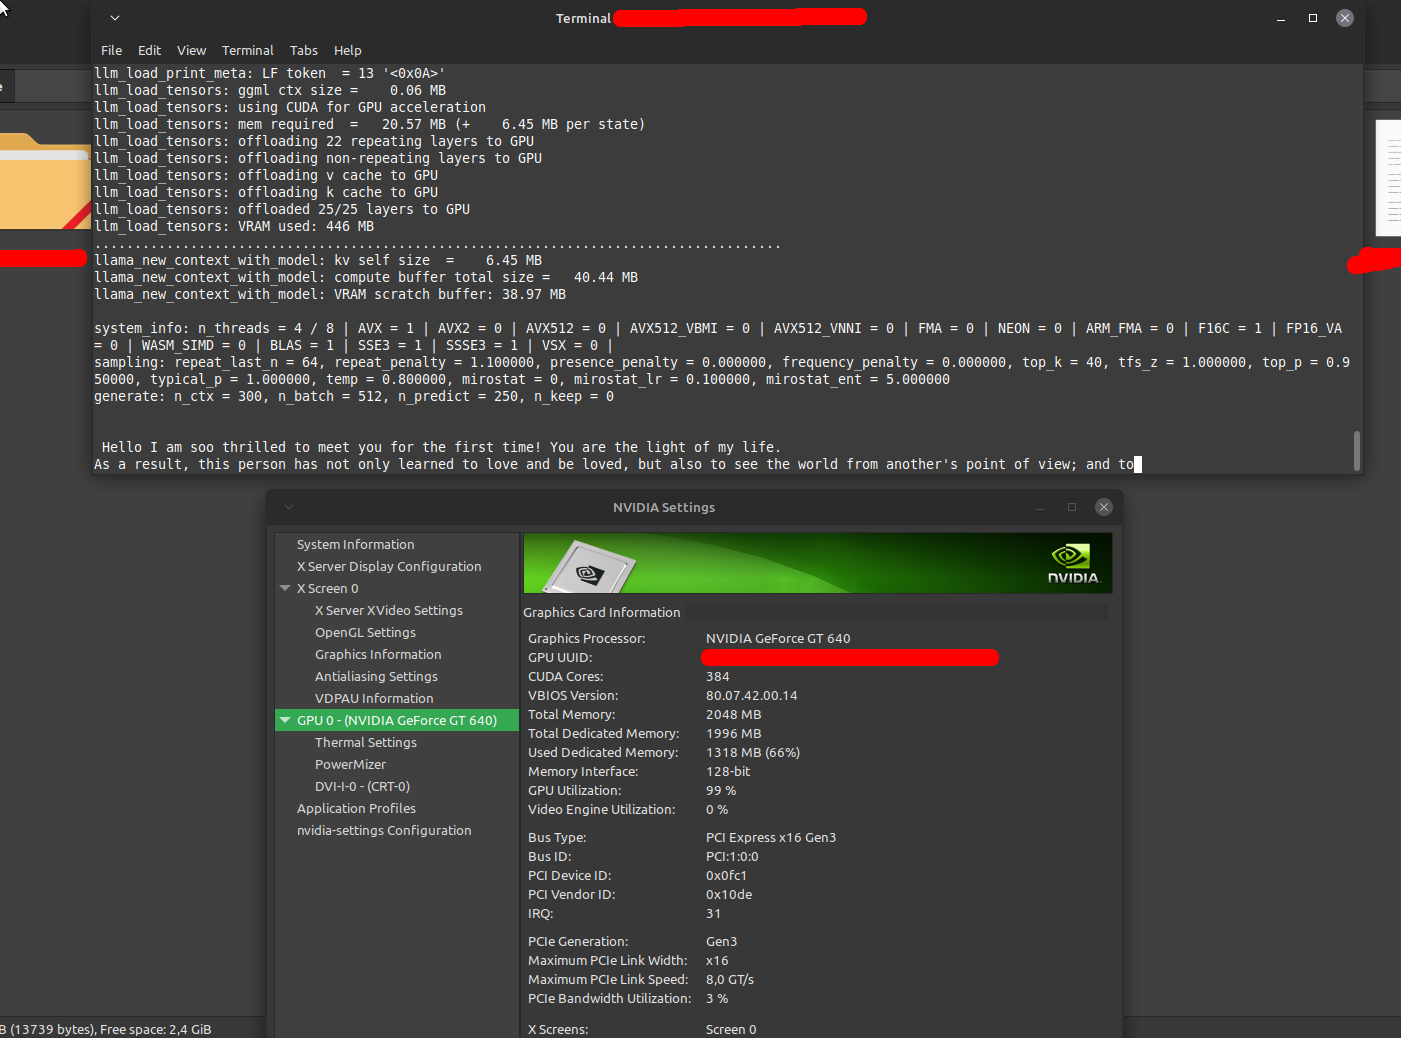The width and height of the screenshot is (1401, 1038).
Task: Click the Terminal vertical scrollbar handle
Action: (x=1356, y=450)
